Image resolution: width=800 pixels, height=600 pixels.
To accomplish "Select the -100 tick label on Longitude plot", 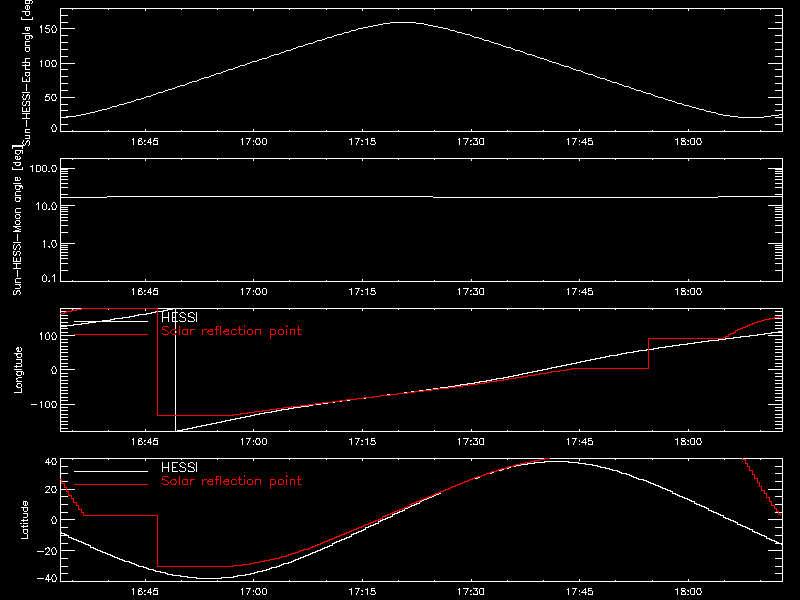I will (44, 404).
